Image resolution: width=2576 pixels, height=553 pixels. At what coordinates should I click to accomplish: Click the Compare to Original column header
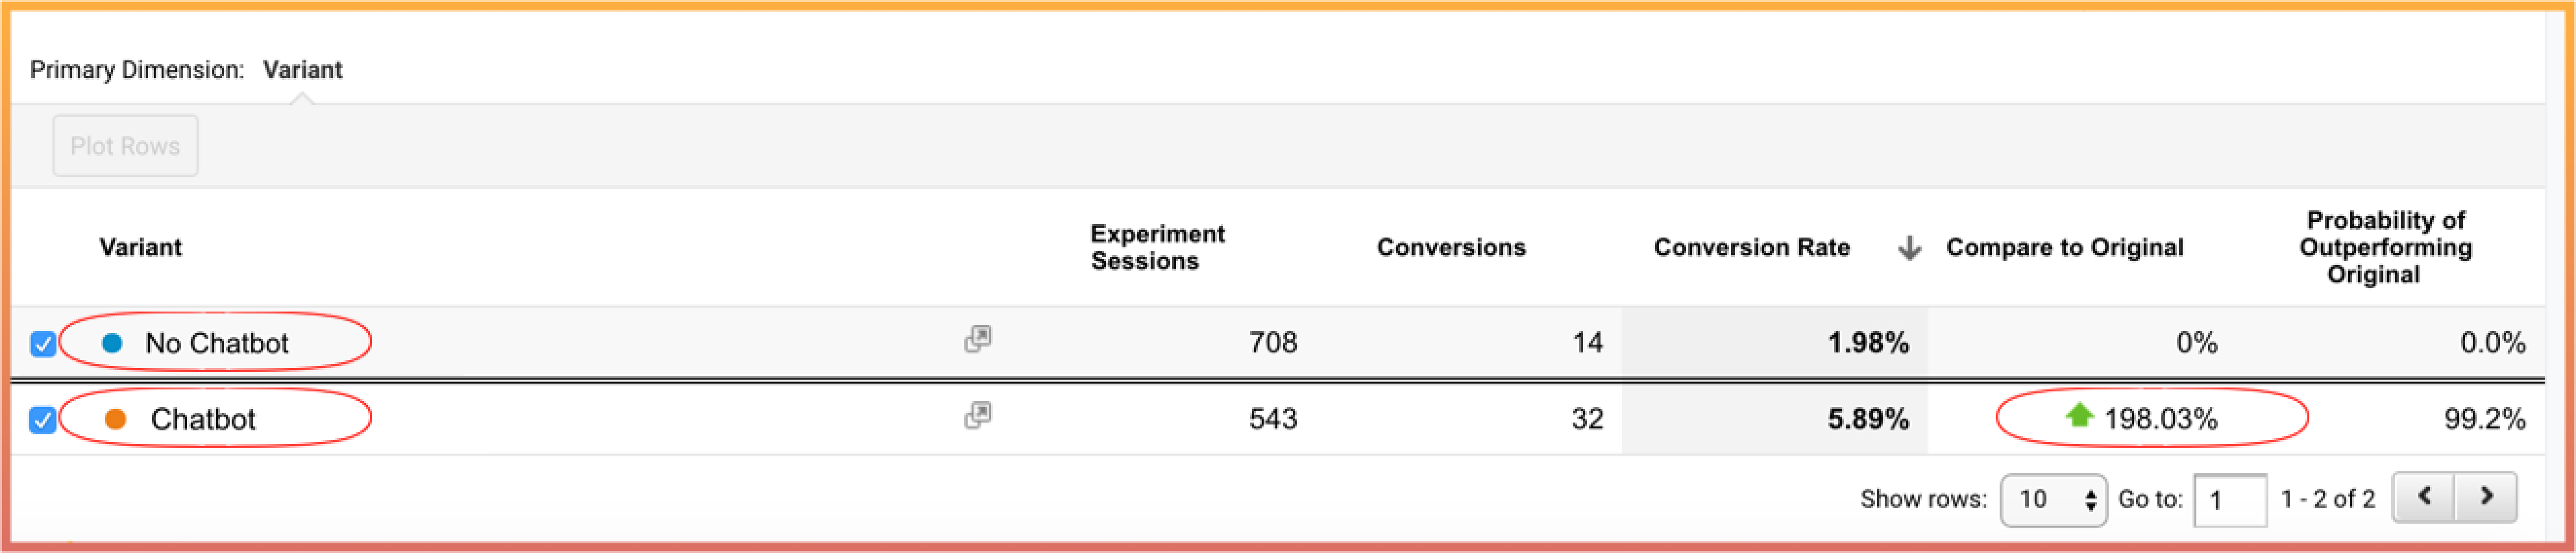click(2064, 248)
